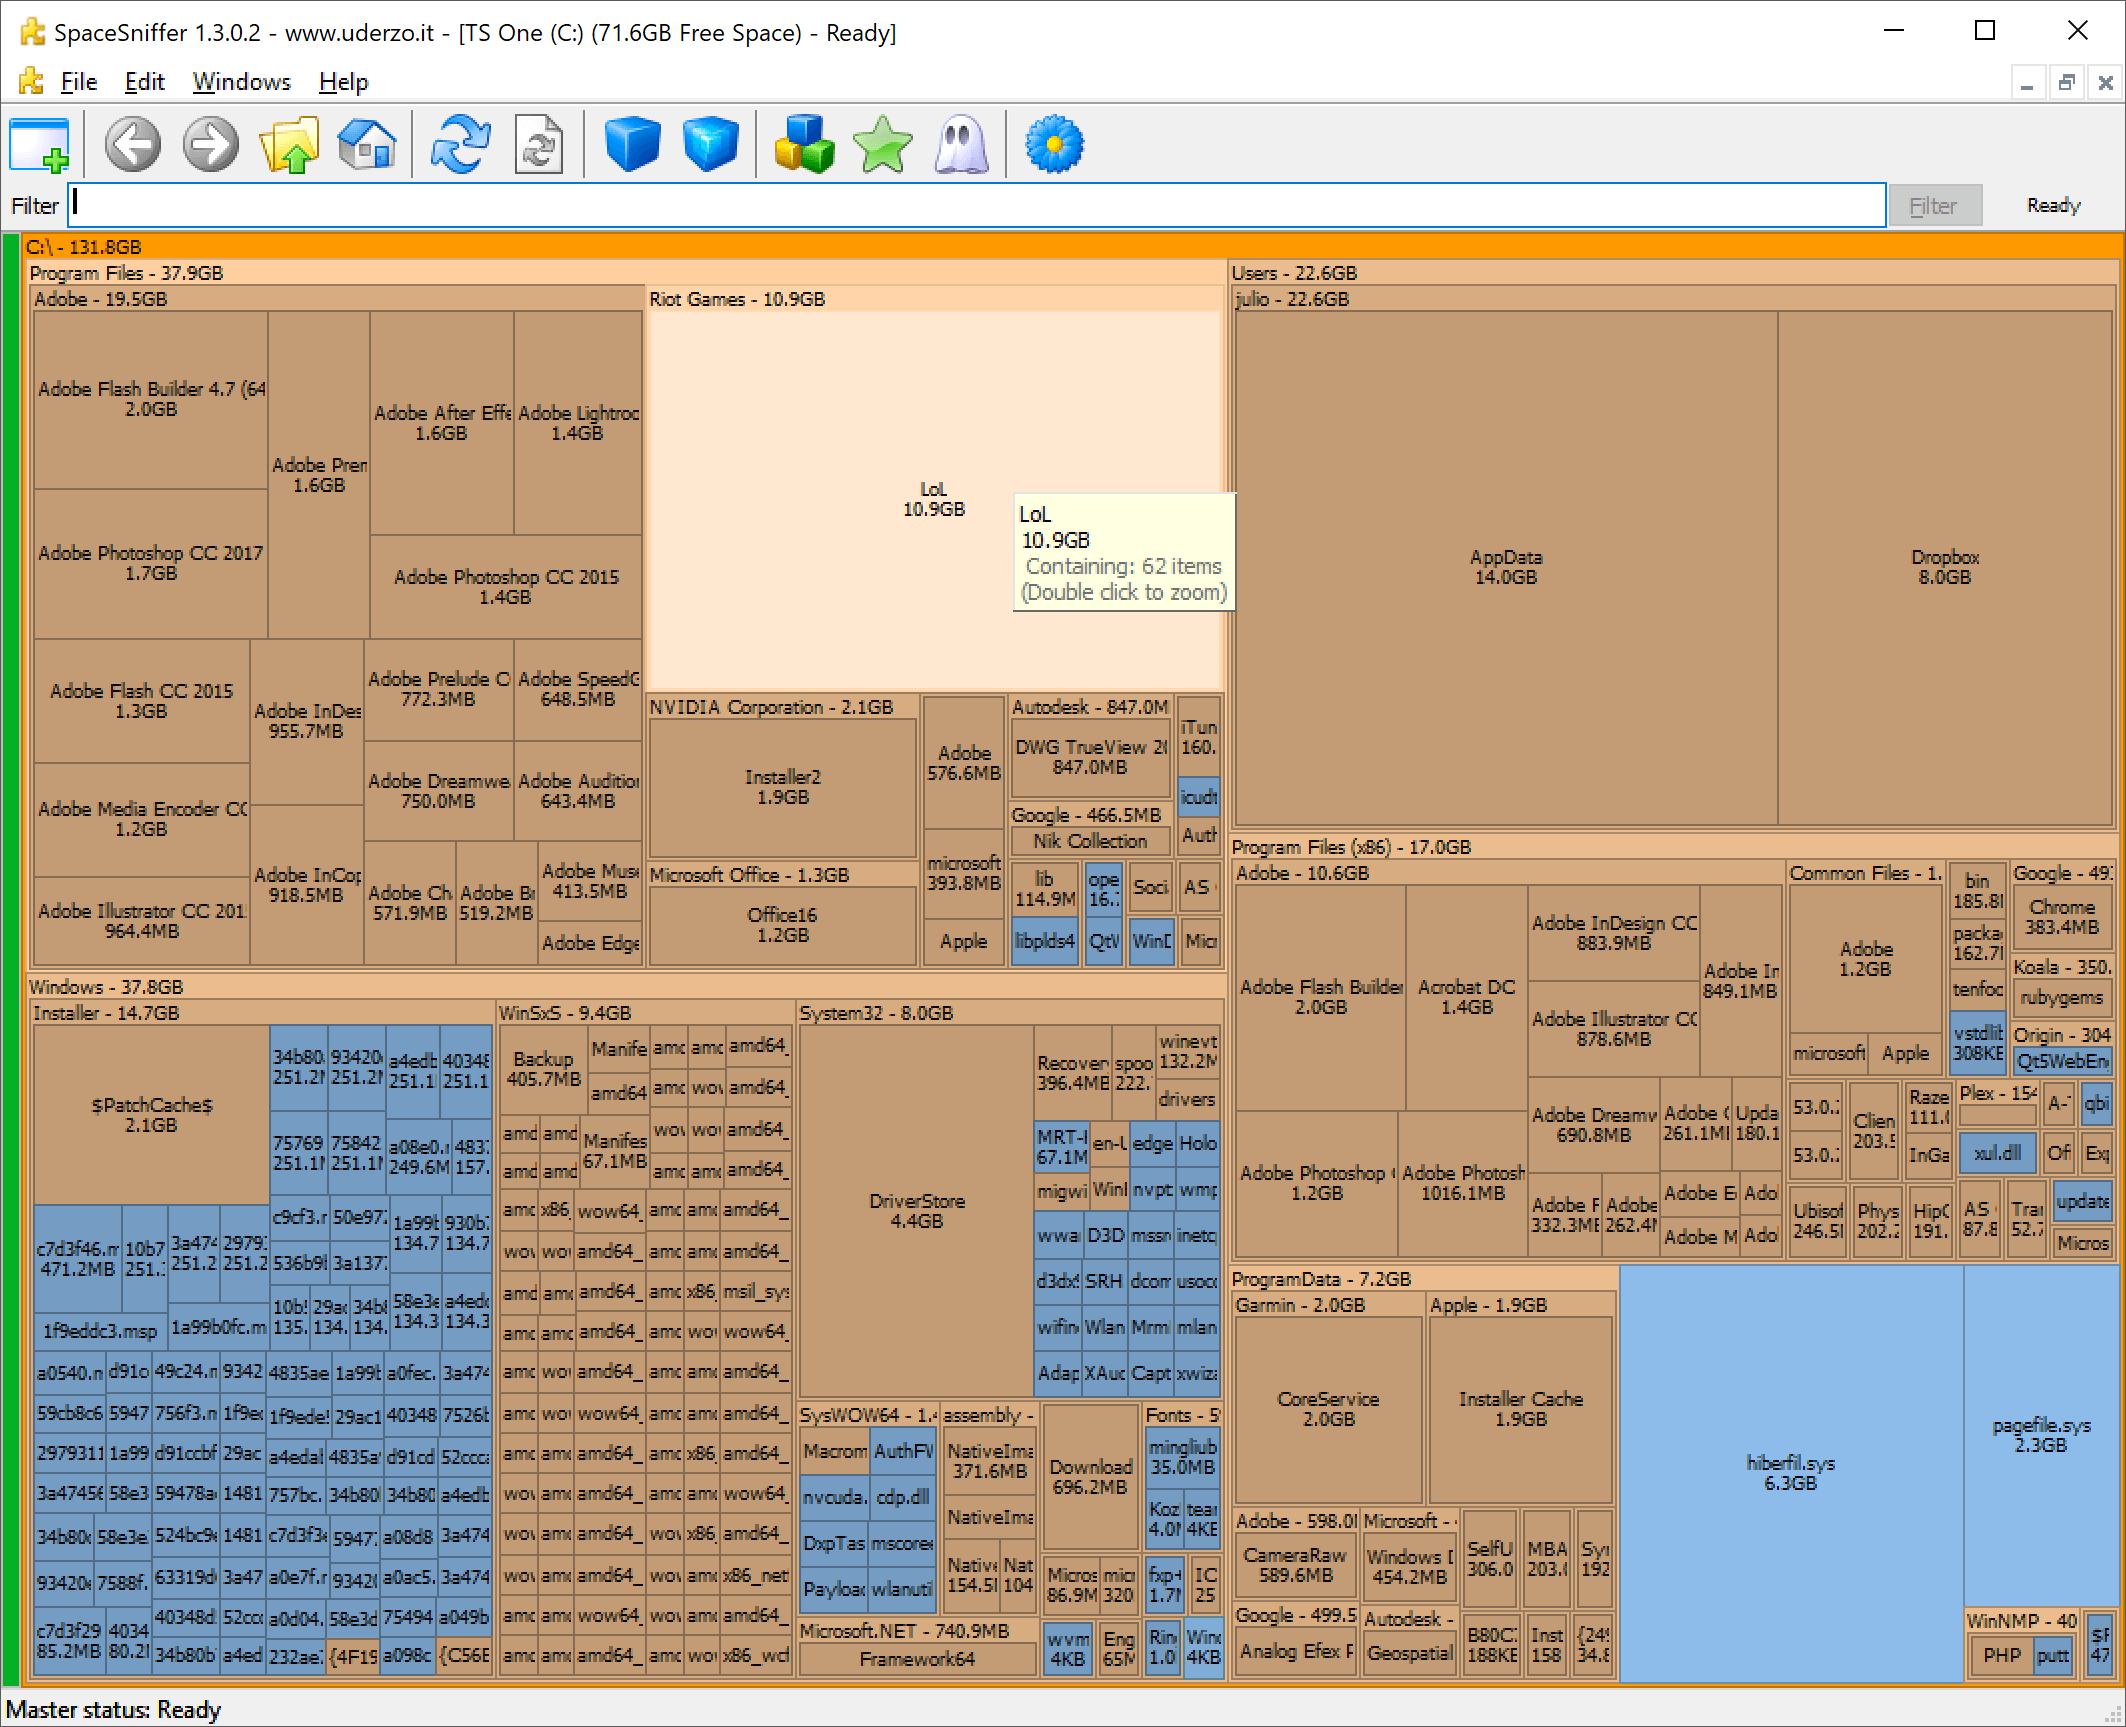Go back with the left arrow icon

tap(133, 145)
